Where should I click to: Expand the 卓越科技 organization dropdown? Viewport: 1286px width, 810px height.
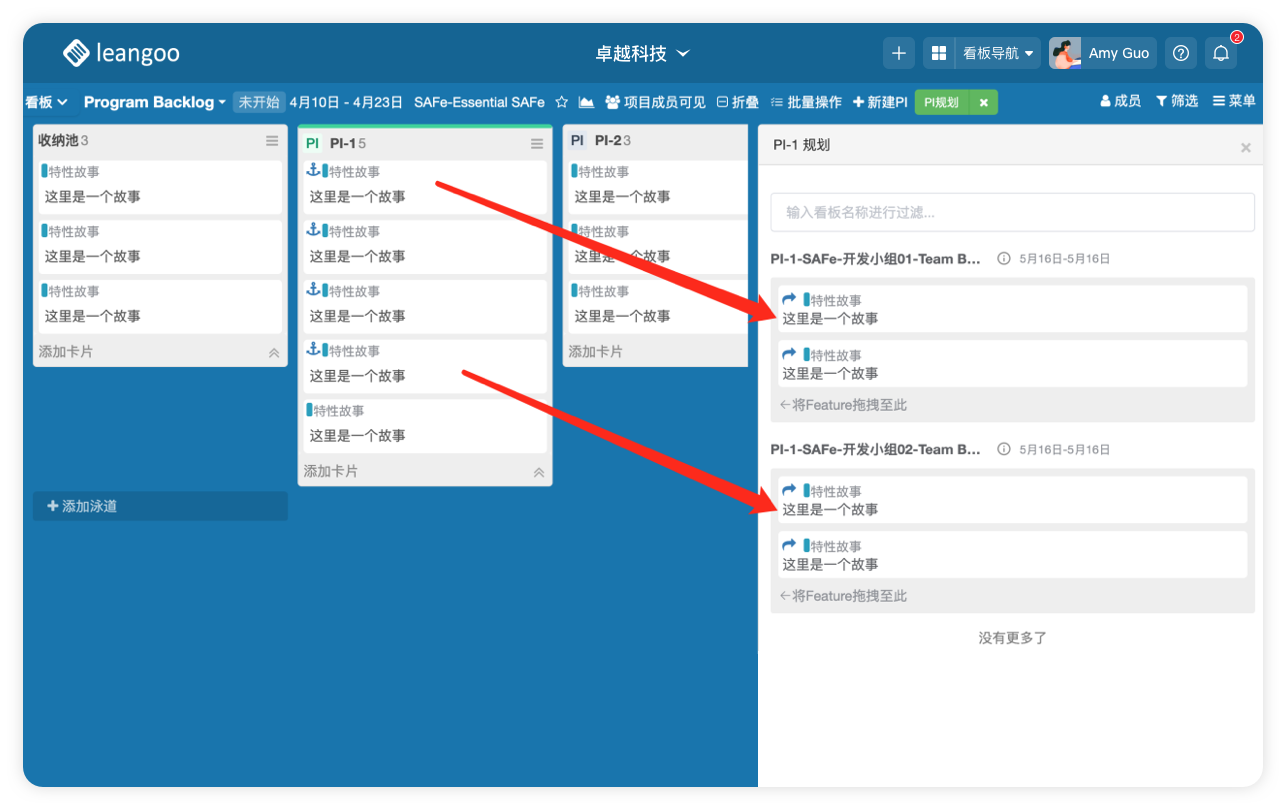(642, 53)
